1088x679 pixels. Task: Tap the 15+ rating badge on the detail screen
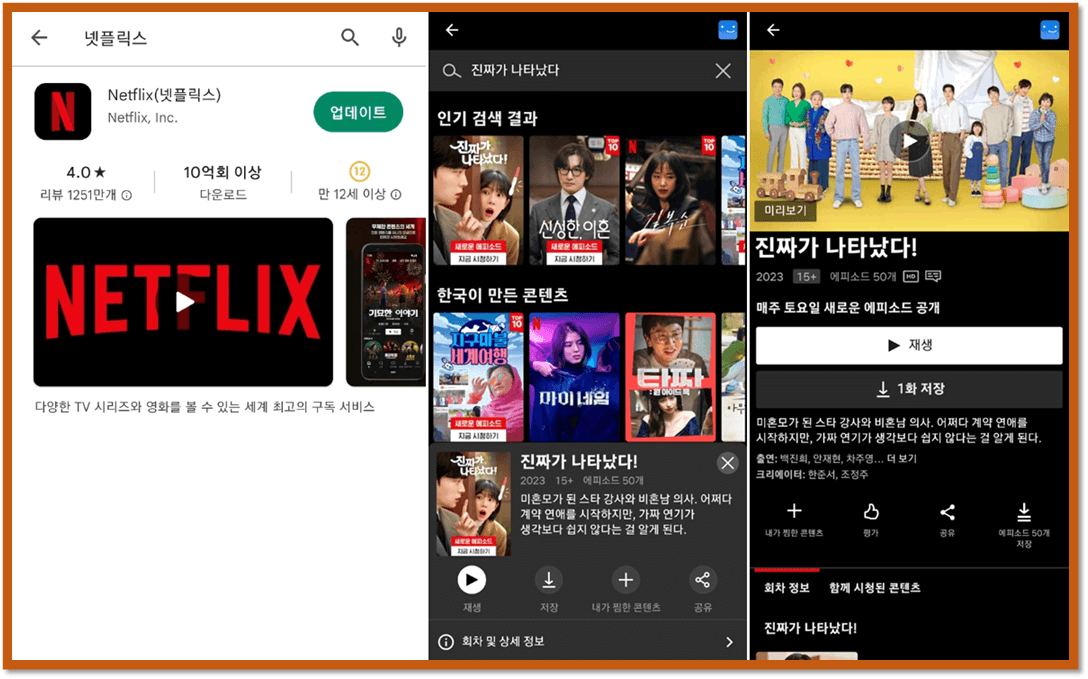point(806,277)
